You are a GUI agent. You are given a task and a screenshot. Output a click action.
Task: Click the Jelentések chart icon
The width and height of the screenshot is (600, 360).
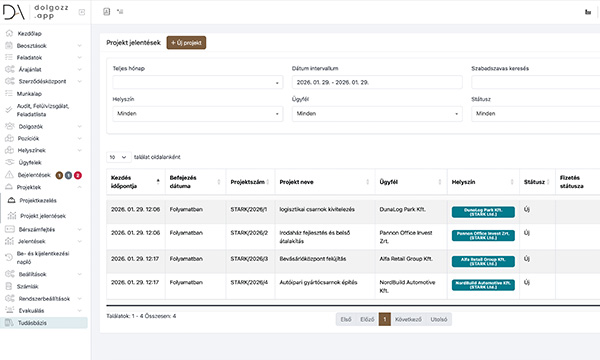coord(9,241)
